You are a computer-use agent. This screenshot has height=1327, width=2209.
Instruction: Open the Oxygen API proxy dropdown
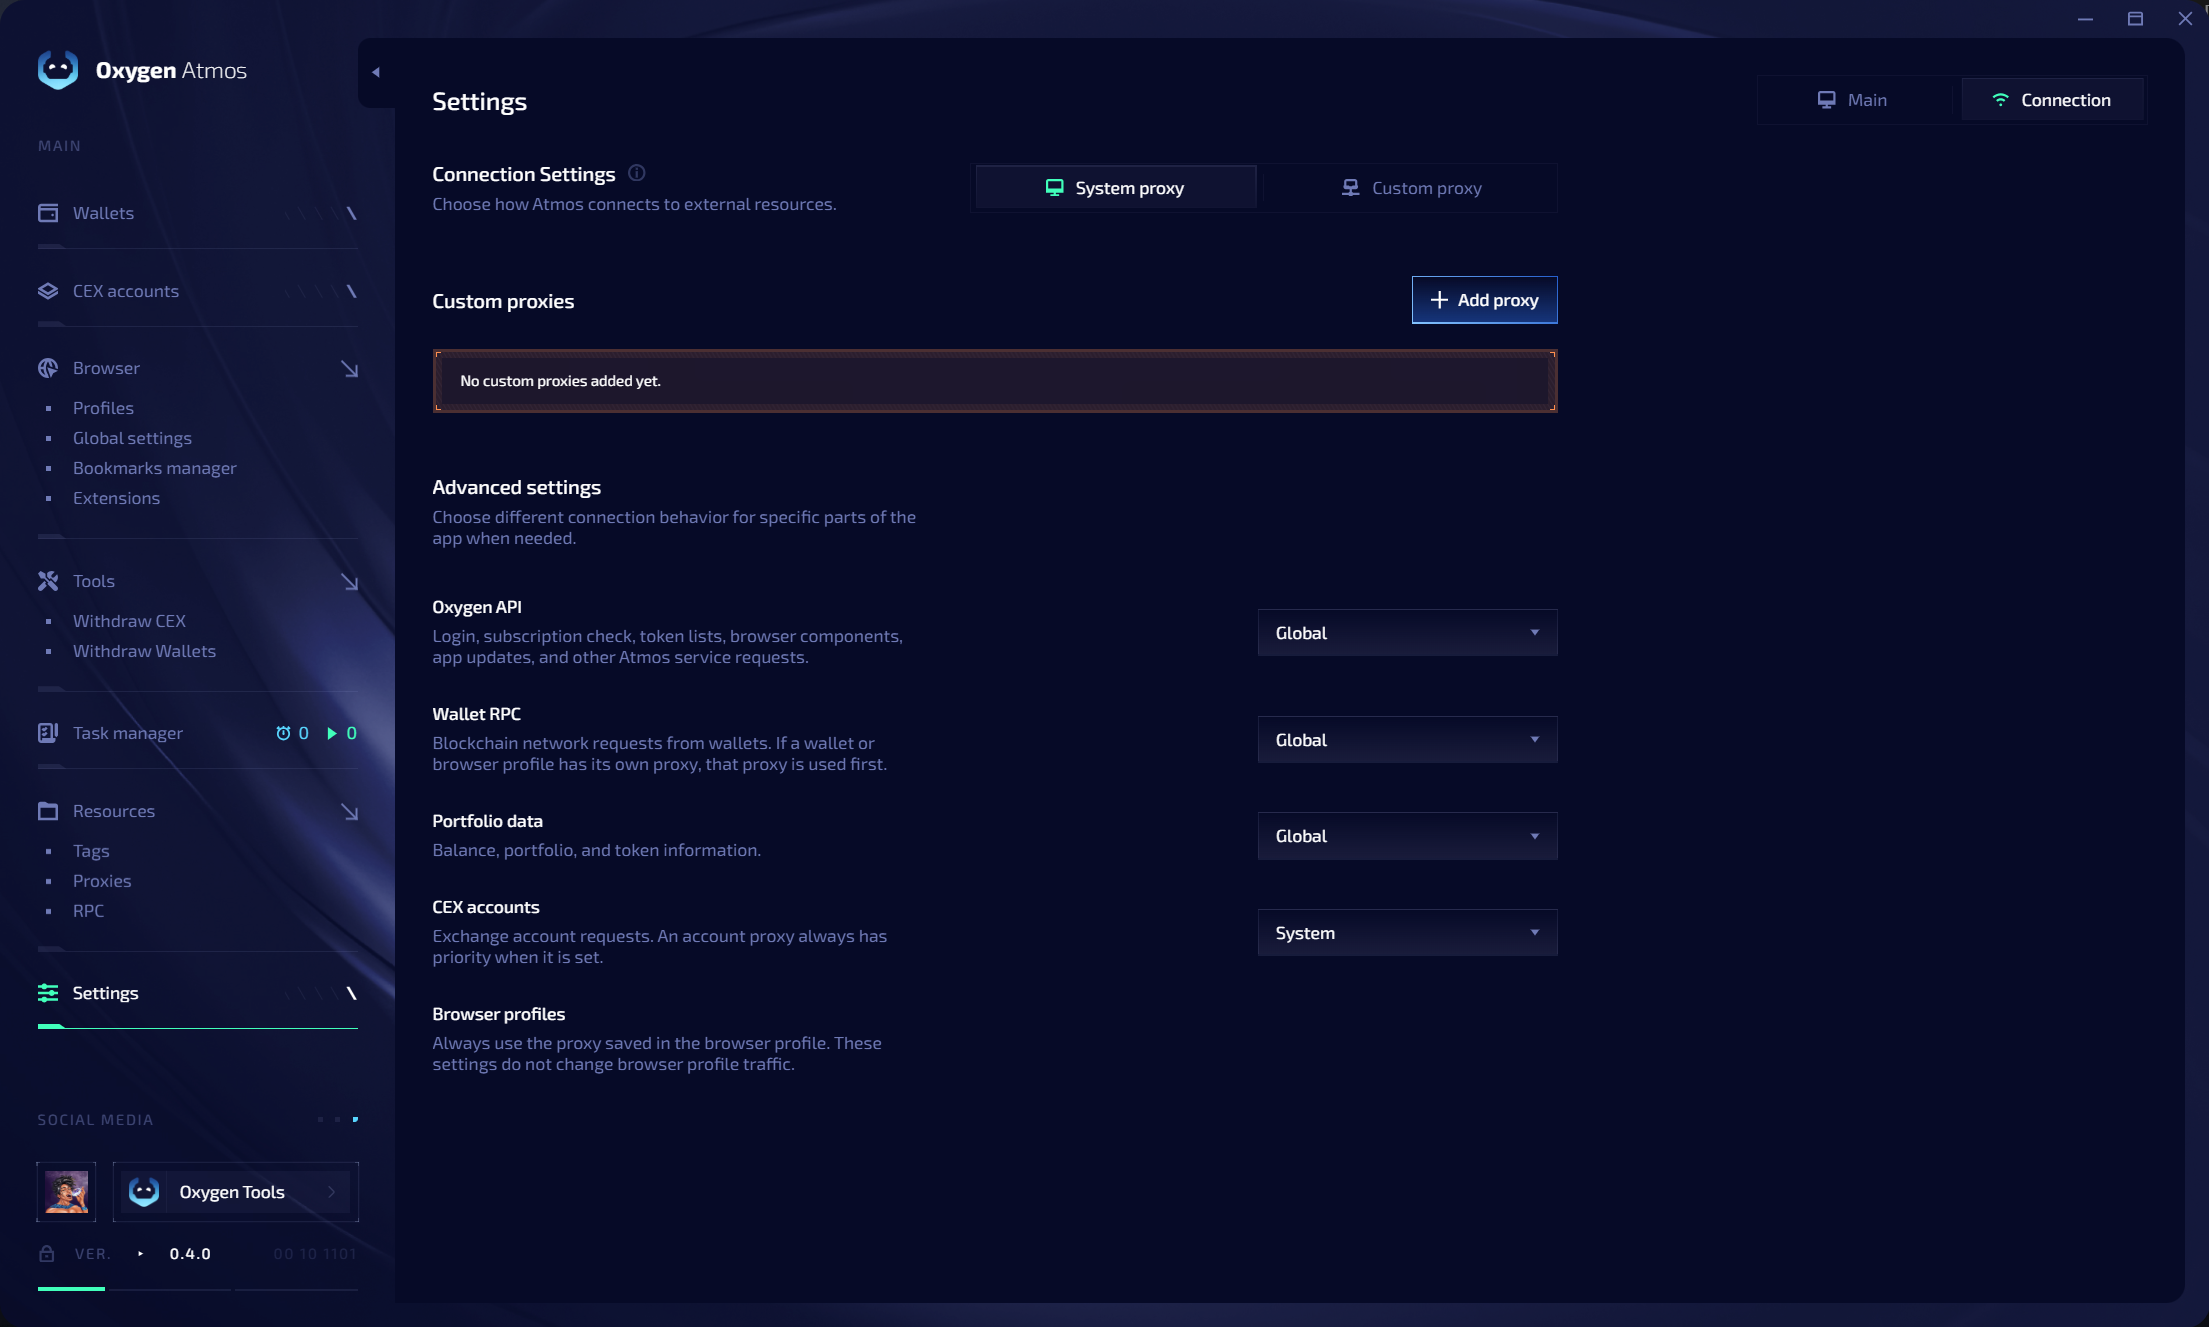coord(1407,633)
